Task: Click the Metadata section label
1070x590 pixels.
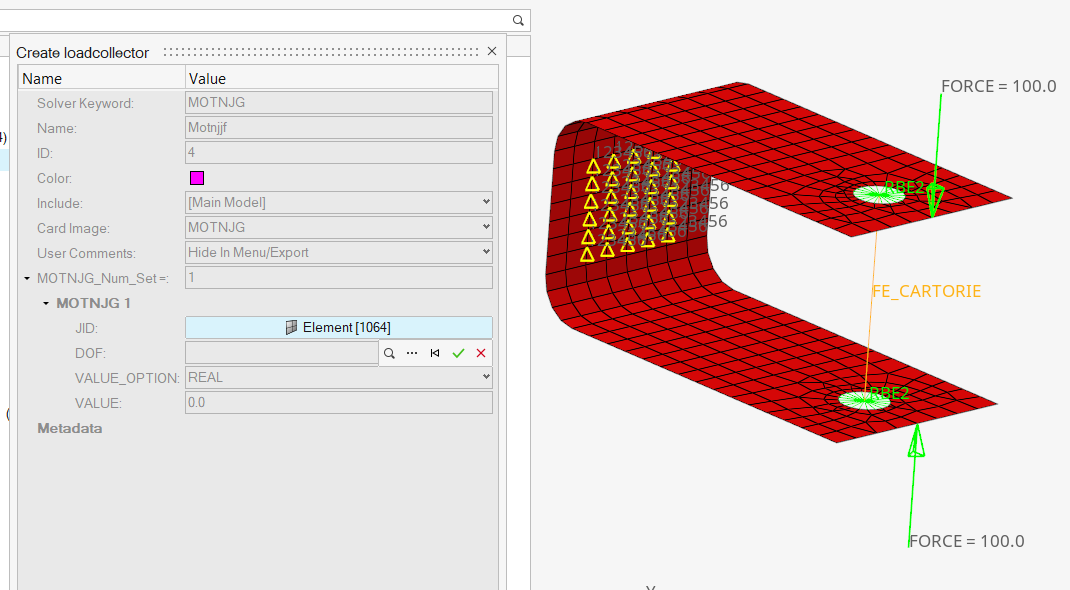Action: click(x=70, y=428)
